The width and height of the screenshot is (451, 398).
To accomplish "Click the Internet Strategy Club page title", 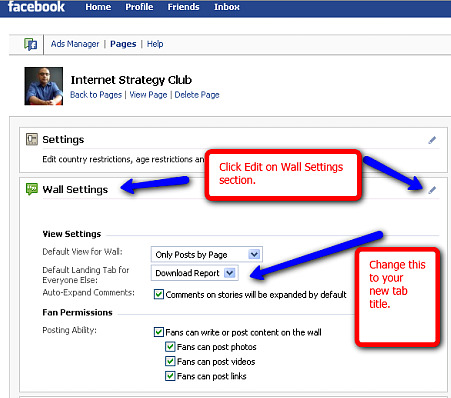I will pos(131,80).
